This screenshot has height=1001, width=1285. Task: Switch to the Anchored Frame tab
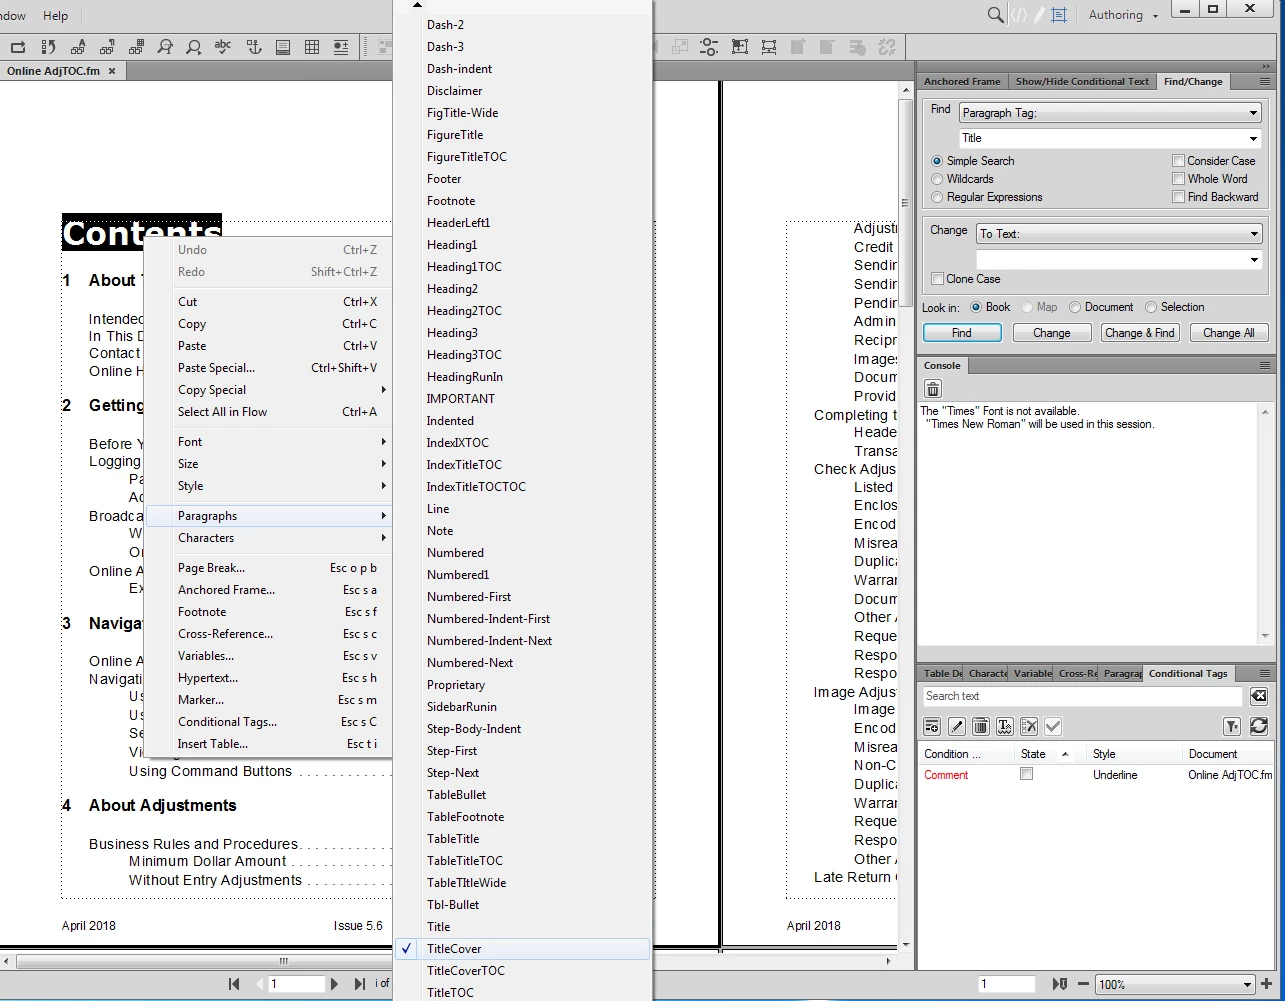[x=962, y=82]
